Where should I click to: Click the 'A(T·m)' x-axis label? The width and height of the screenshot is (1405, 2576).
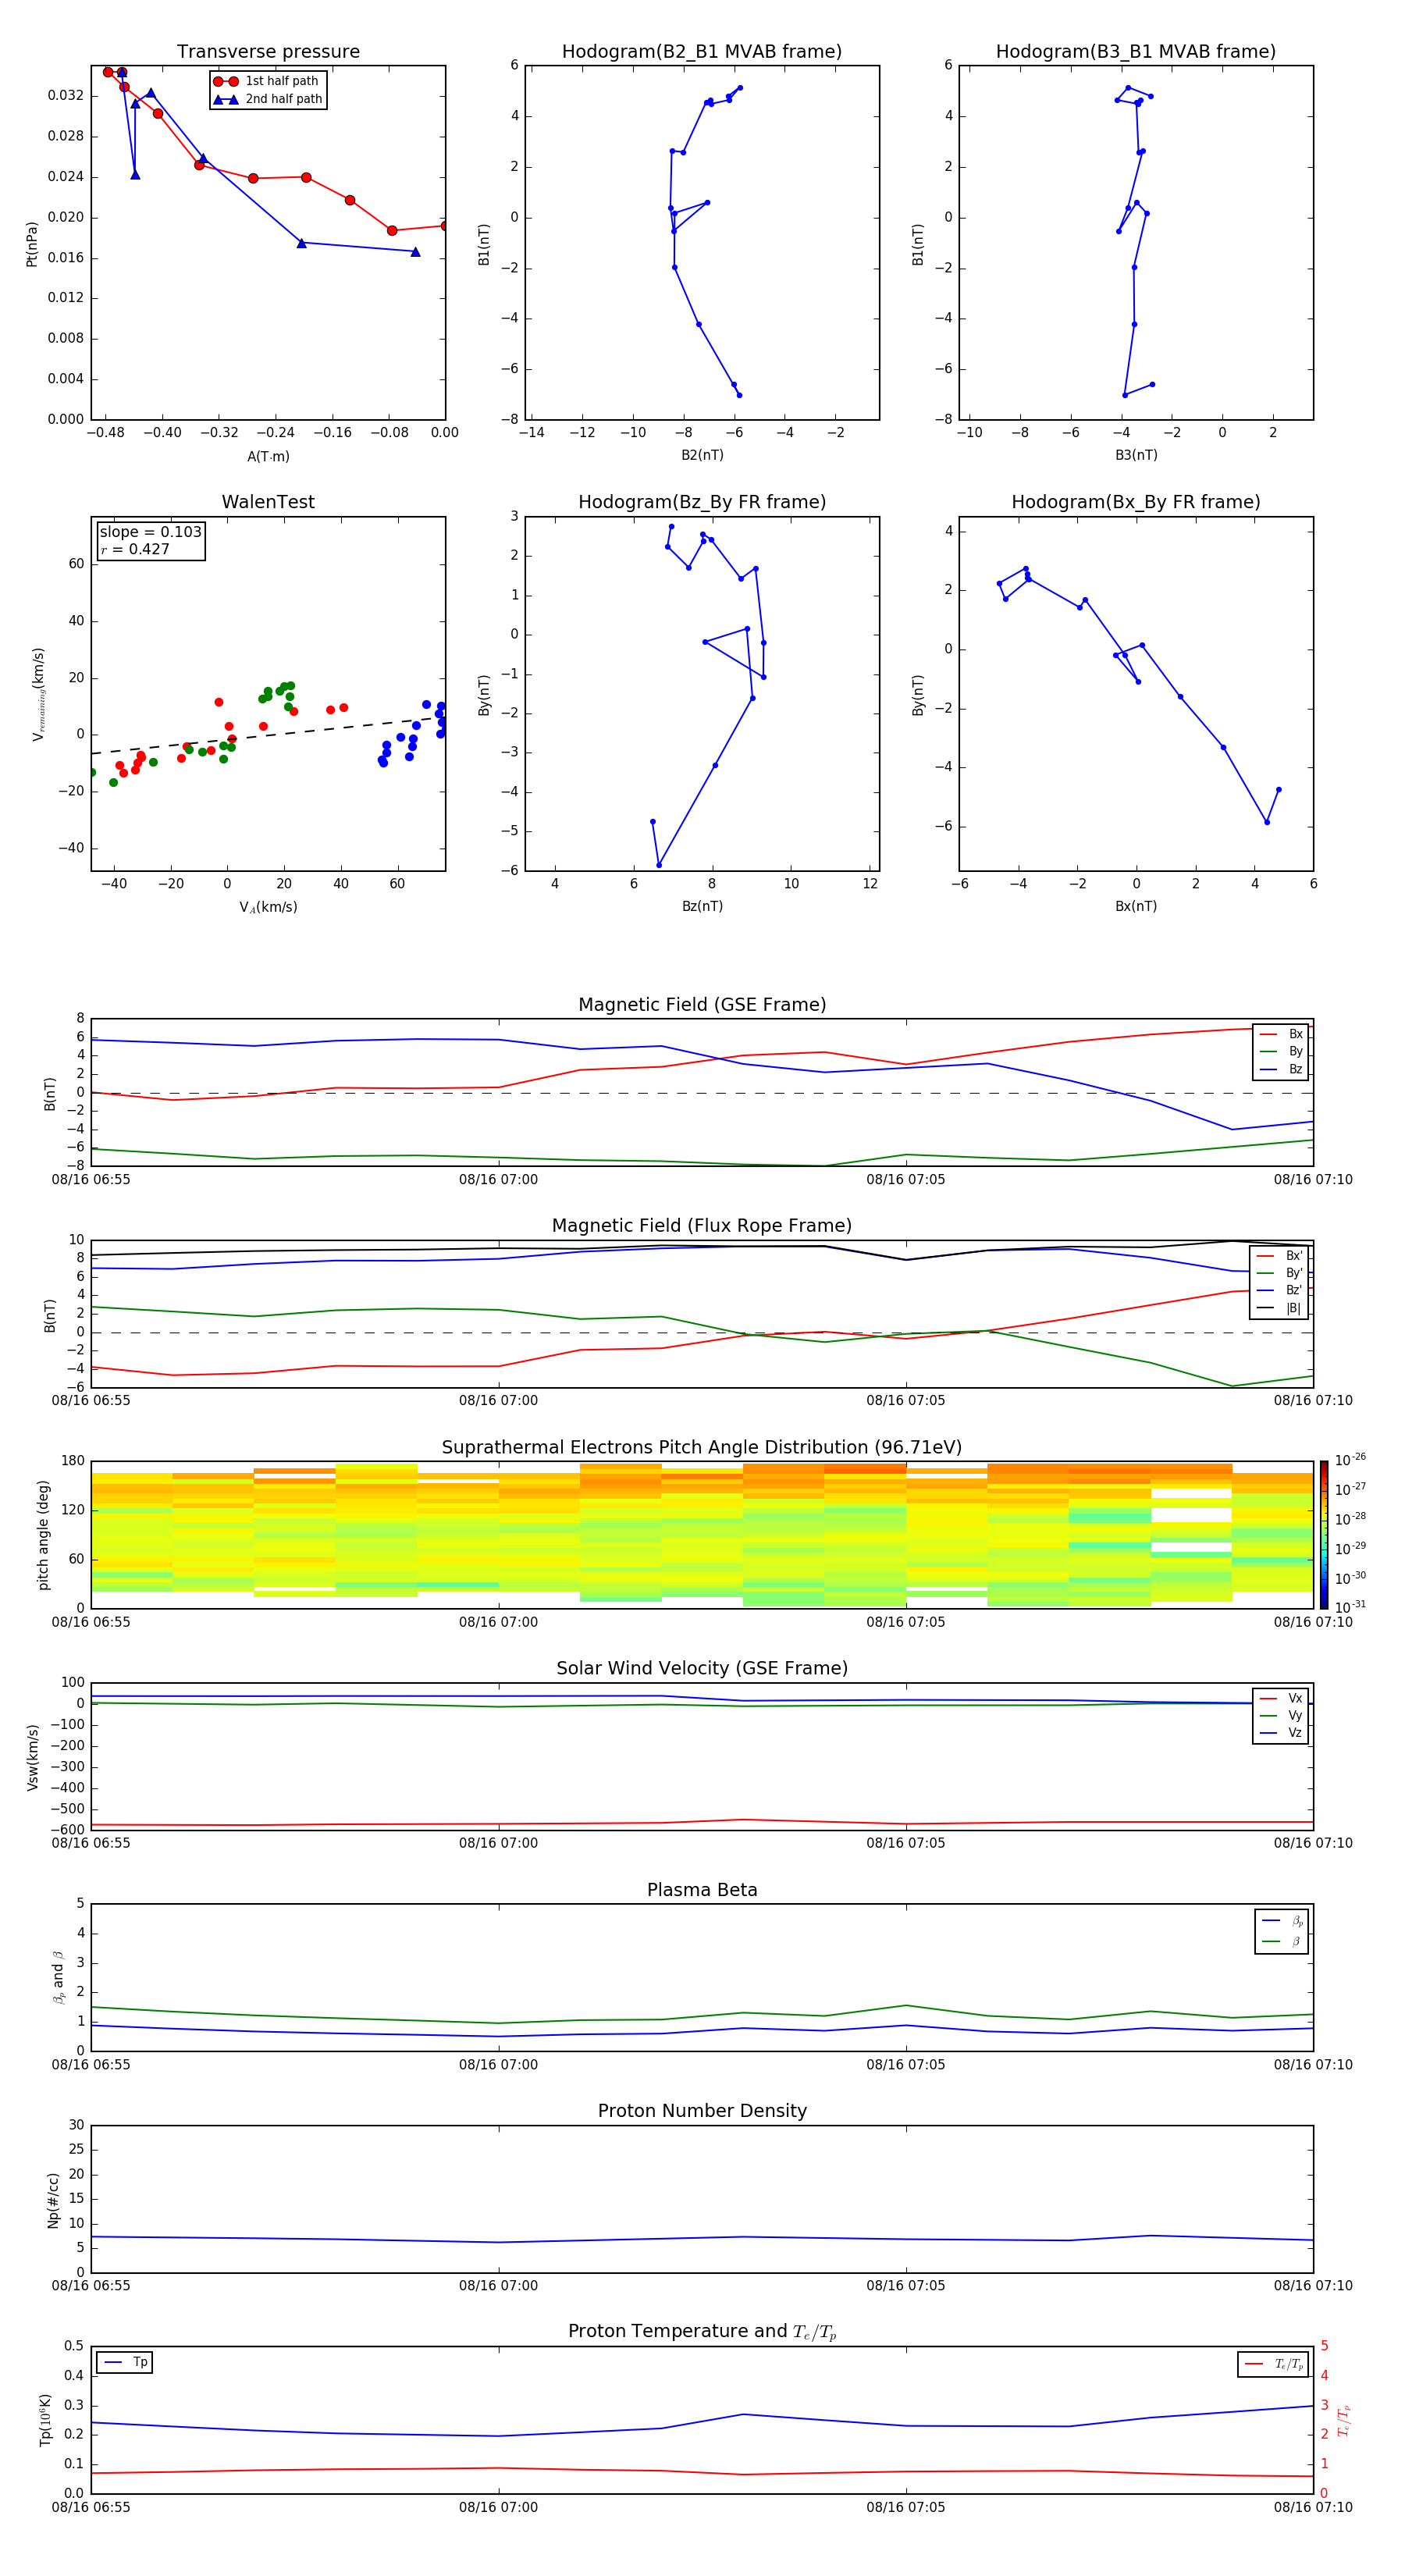click(x=268, y=457)
